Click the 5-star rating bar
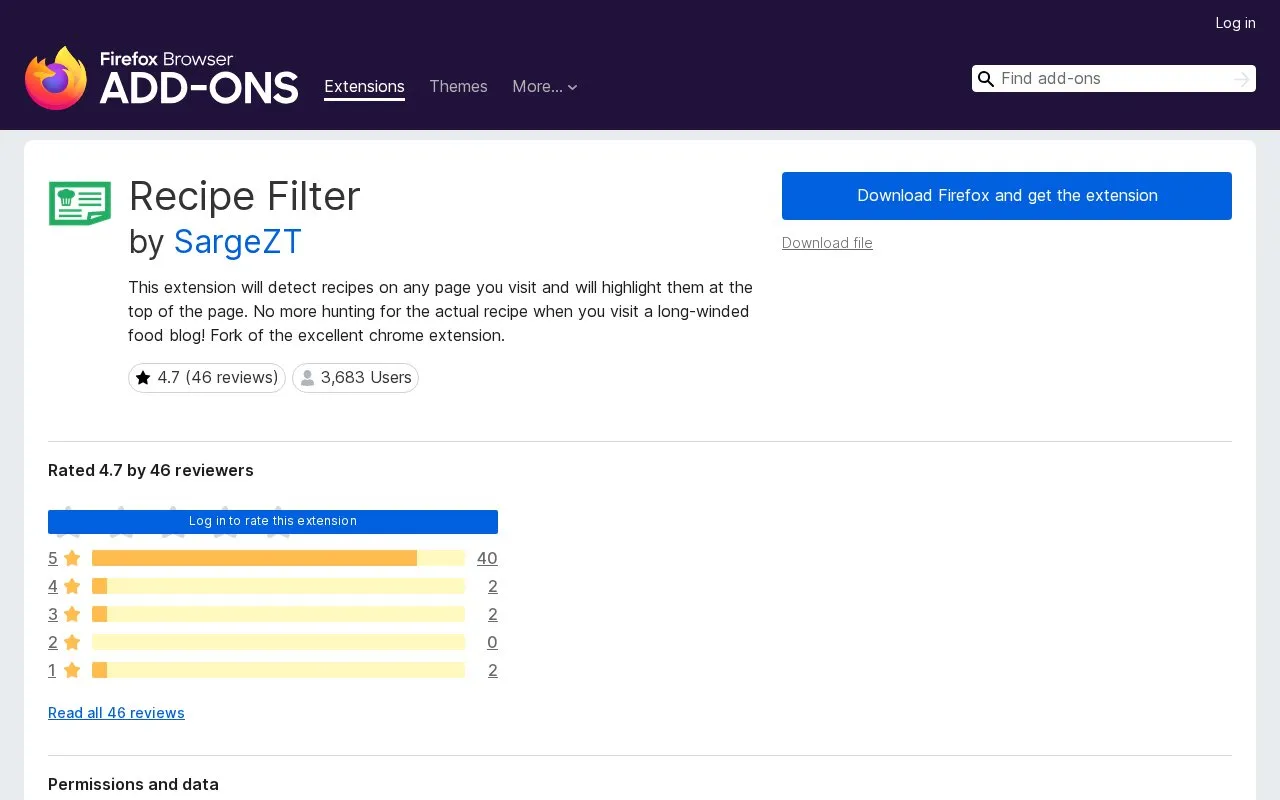This screenshot has height=800, width=1280. click(278, 558)
